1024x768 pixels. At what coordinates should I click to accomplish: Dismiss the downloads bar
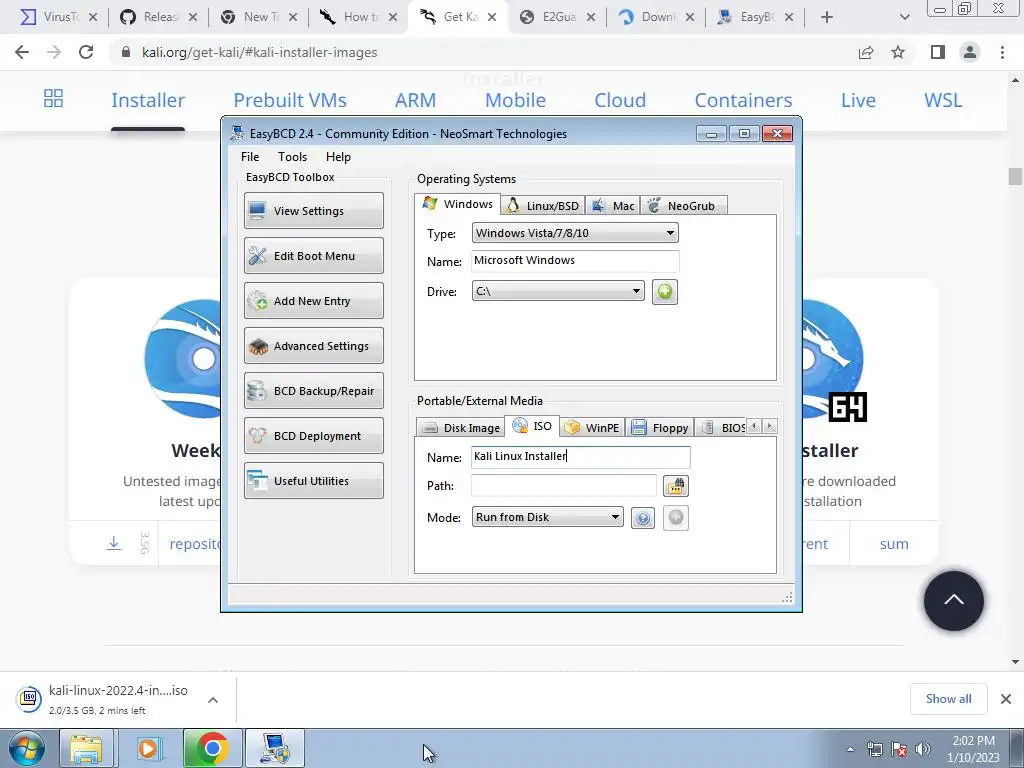[1006, 699]
